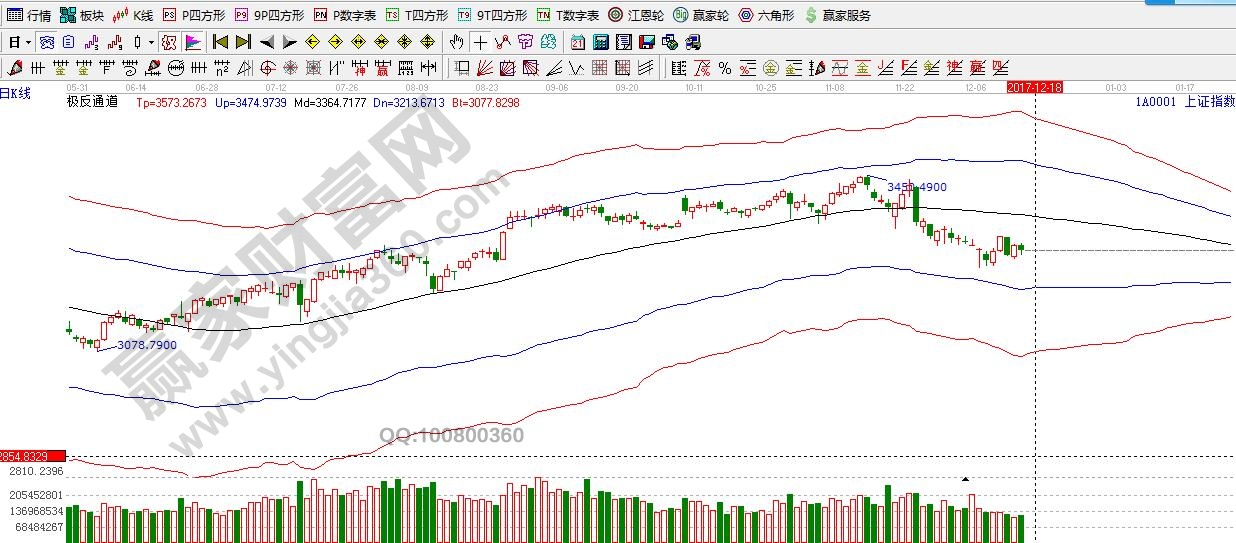The width and height of the screenshot is (1236, 543).
Task: Click the 2017-12-18 date marker on timeline
Action: pyautogui.click(x=1034, y=87)
